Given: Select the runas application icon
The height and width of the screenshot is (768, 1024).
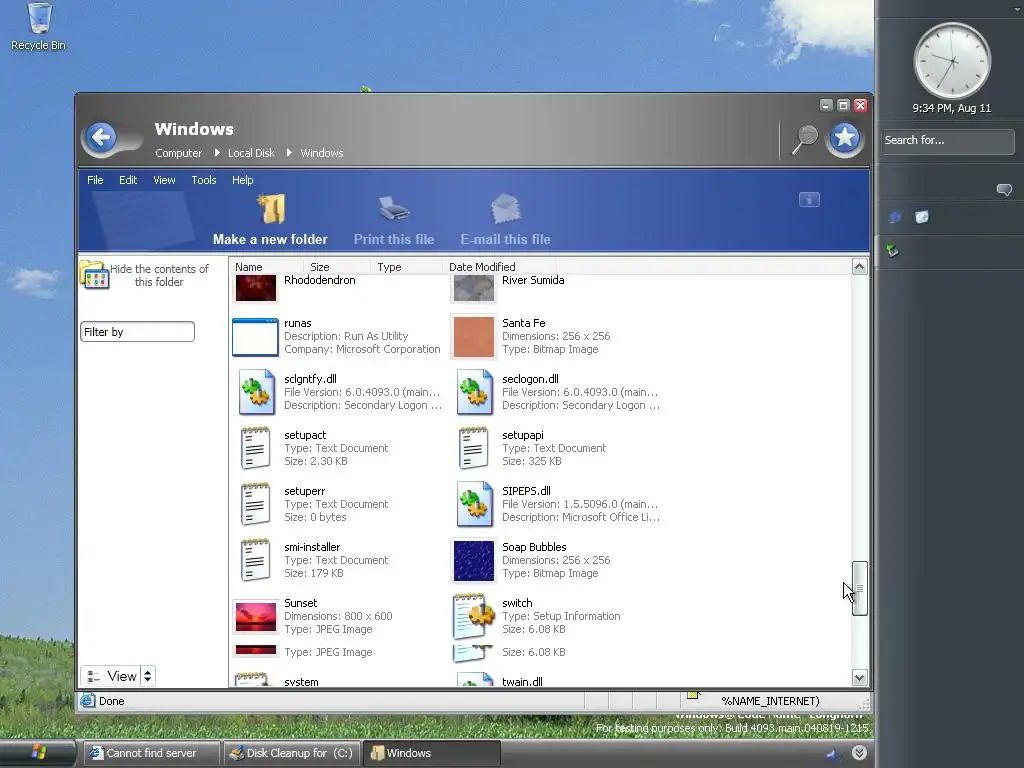Looking at the screenshot, I should click(255, 337).
